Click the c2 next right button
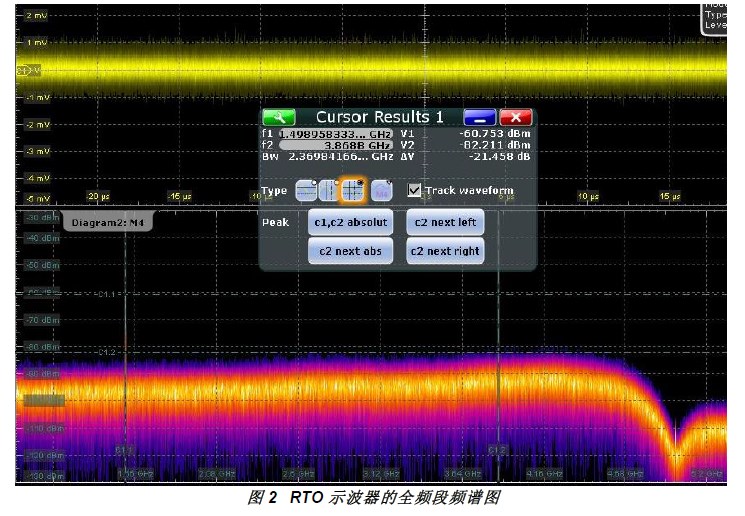The image size is (745, 516). (x=445, y=251)
